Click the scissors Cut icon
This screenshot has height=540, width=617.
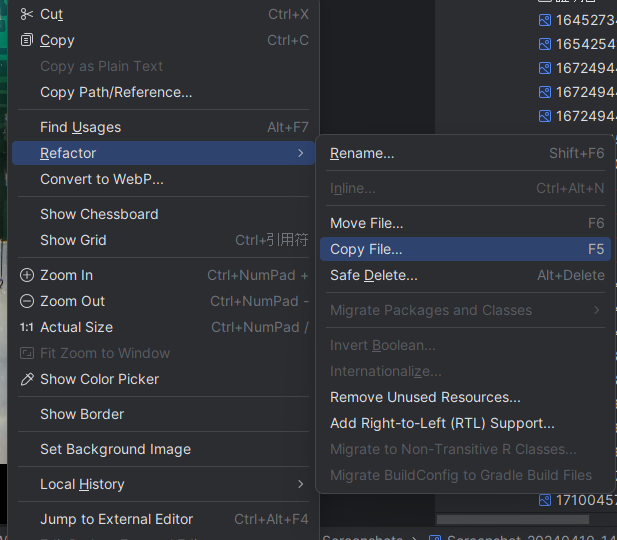(27, 14)
